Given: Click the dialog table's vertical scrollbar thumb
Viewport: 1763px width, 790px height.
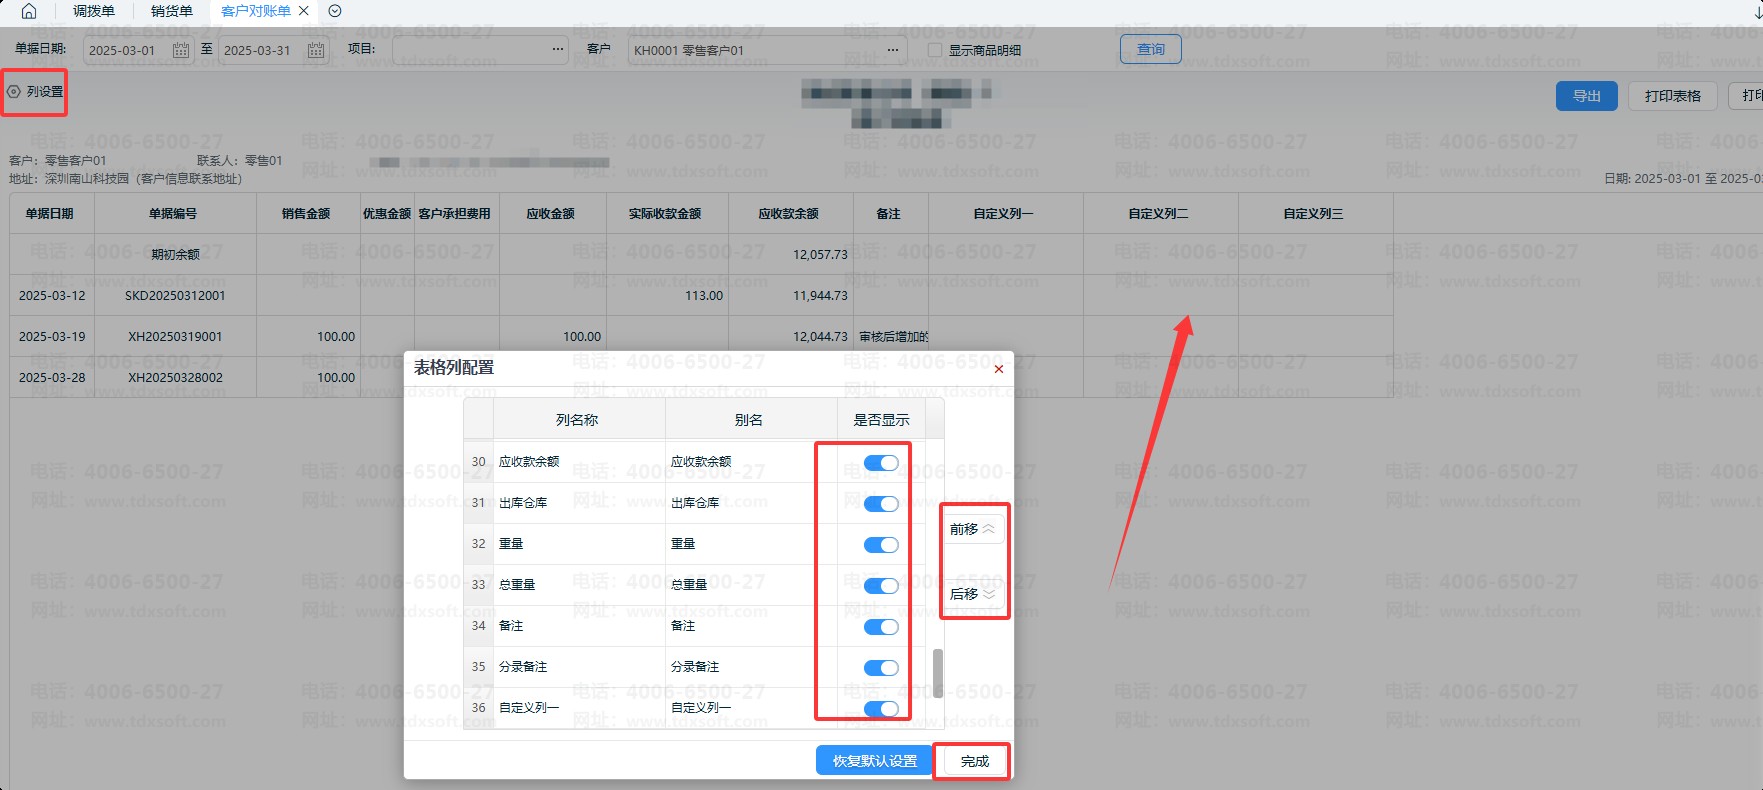Looking at the screenshot, I should pyautogui.click(x=938, y=673).
